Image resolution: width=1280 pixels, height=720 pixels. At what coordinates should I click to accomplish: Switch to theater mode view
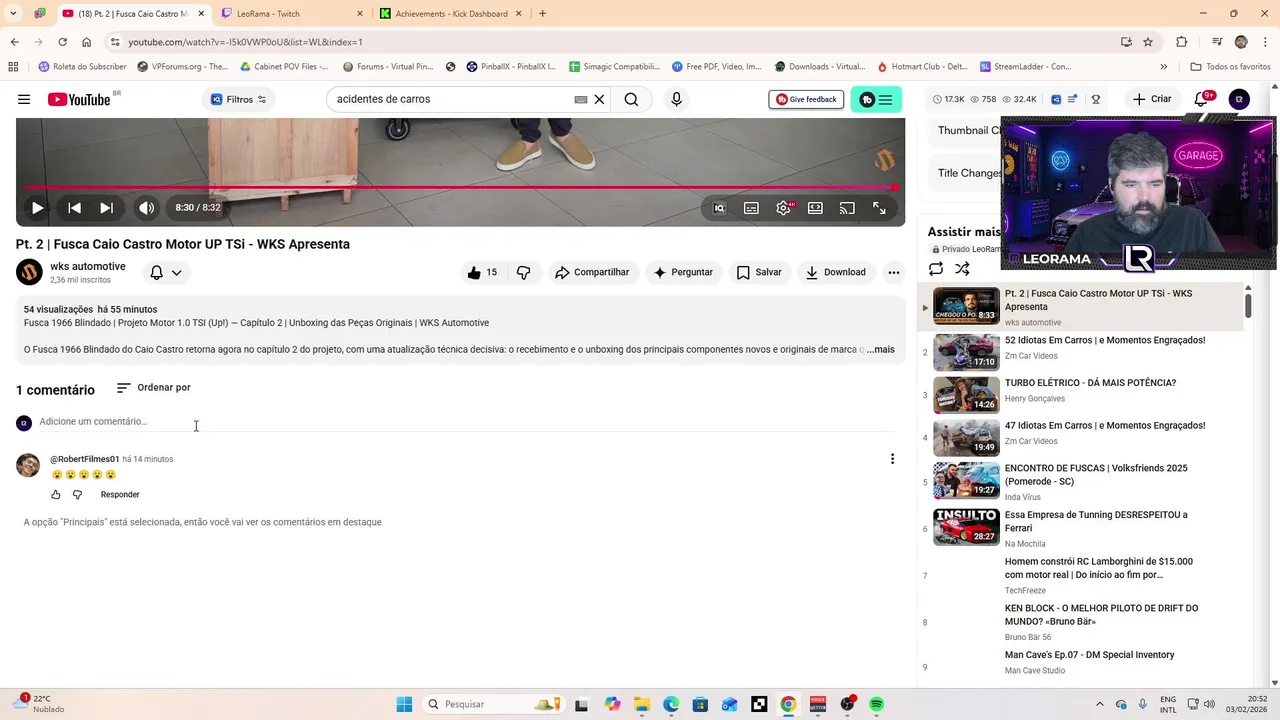pyautogui.click(x=815, y=208)
